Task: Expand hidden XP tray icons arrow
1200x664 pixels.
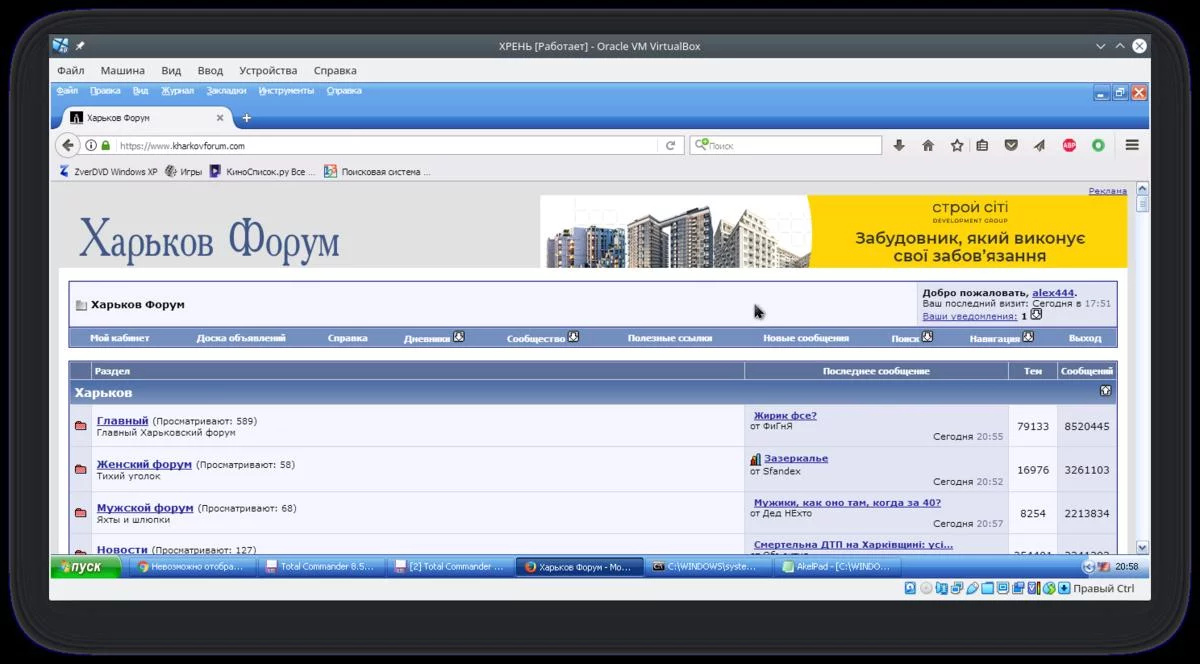Action: [1089, 567]
